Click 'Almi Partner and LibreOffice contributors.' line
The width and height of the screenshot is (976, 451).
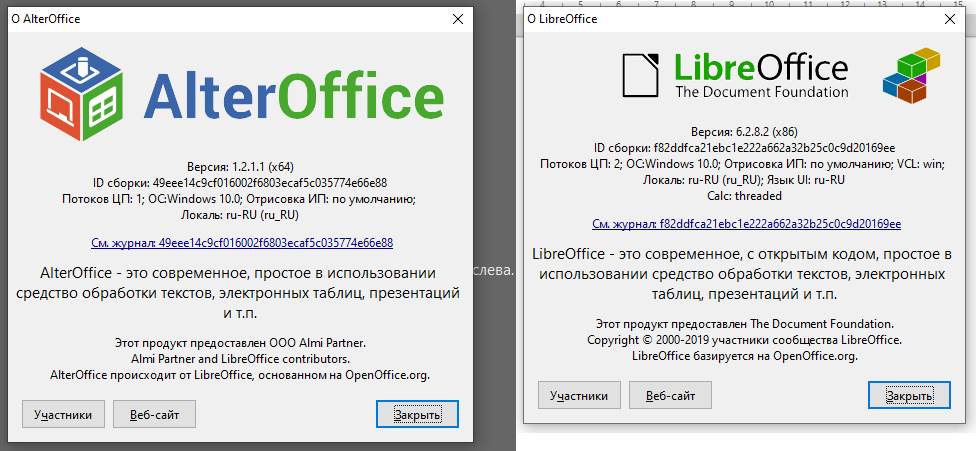coord(241,359)
